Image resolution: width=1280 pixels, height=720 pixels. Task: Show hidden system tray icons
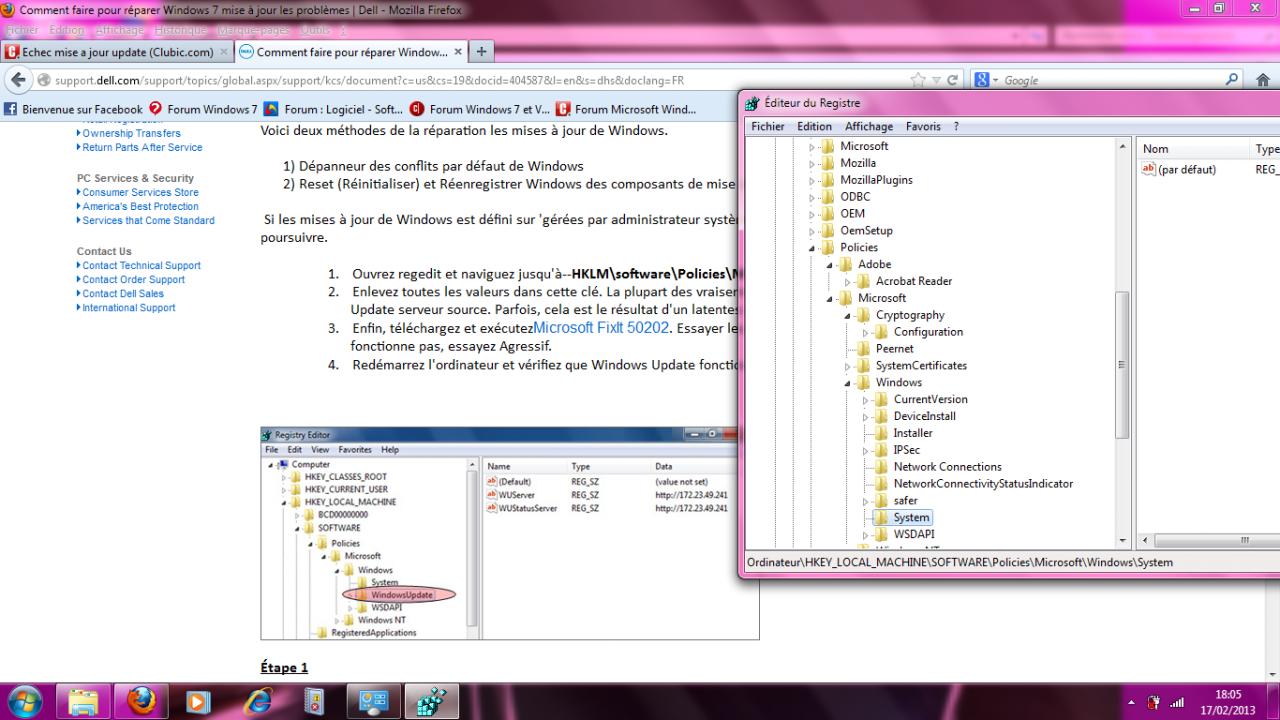1133,701
